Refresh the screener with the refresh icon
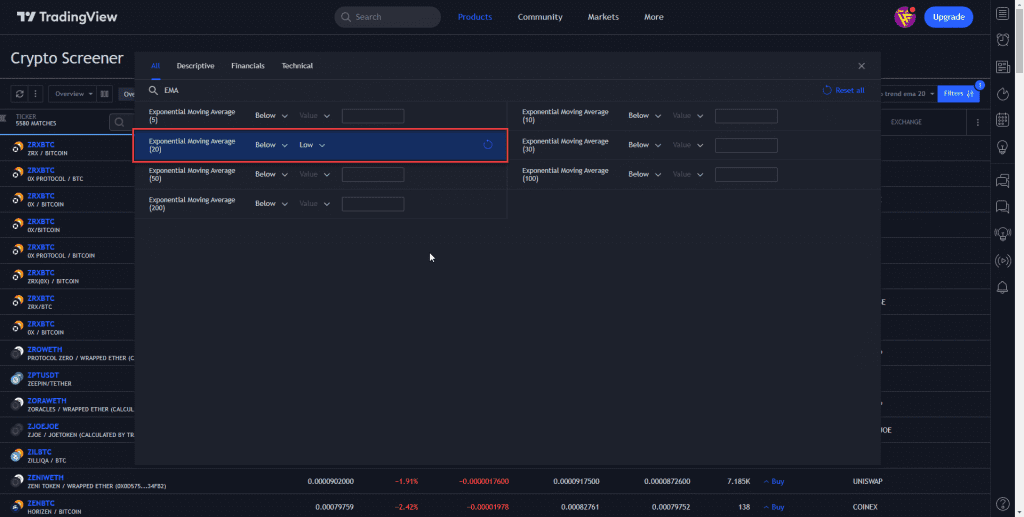The image size is (1024, 517). click(x=20, y=94)
